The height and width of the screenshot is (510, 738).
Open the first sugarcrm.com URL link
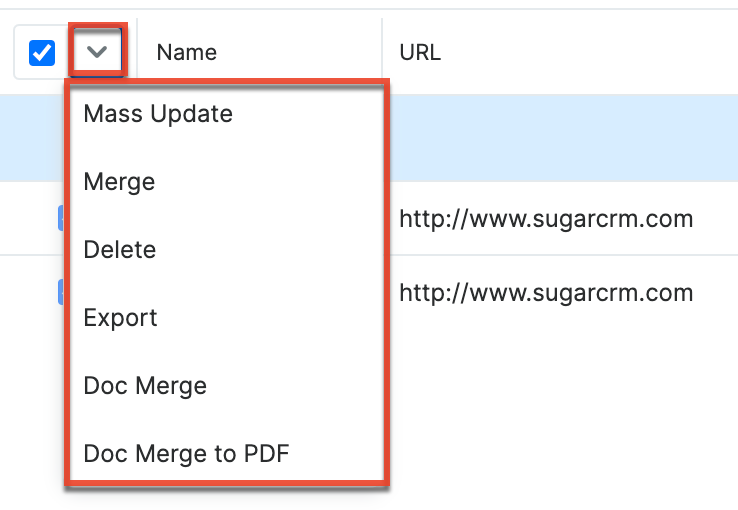point(546,218)
